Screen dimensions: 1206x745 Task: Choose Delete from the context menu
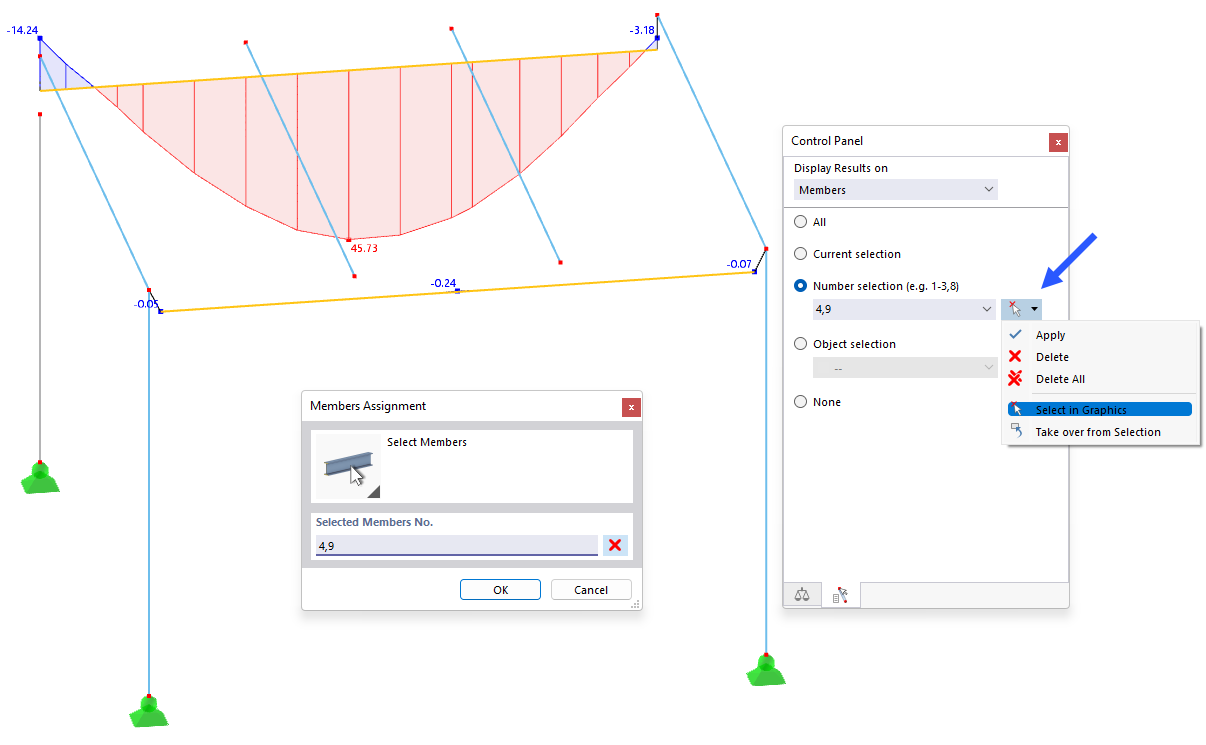tap(1100, 357)
